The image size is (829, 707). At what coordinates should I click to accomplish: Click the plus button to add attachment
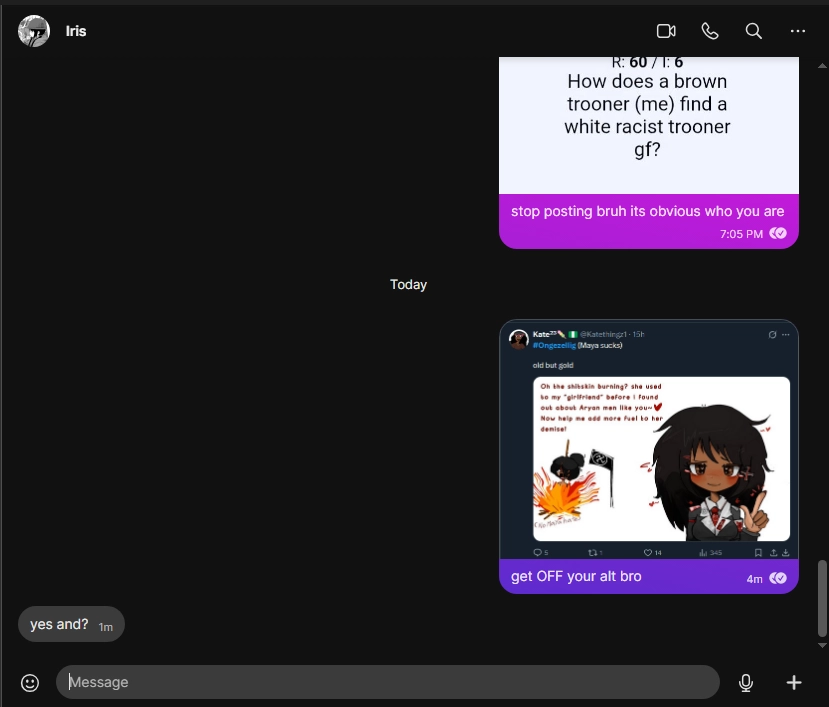[794, 682]
